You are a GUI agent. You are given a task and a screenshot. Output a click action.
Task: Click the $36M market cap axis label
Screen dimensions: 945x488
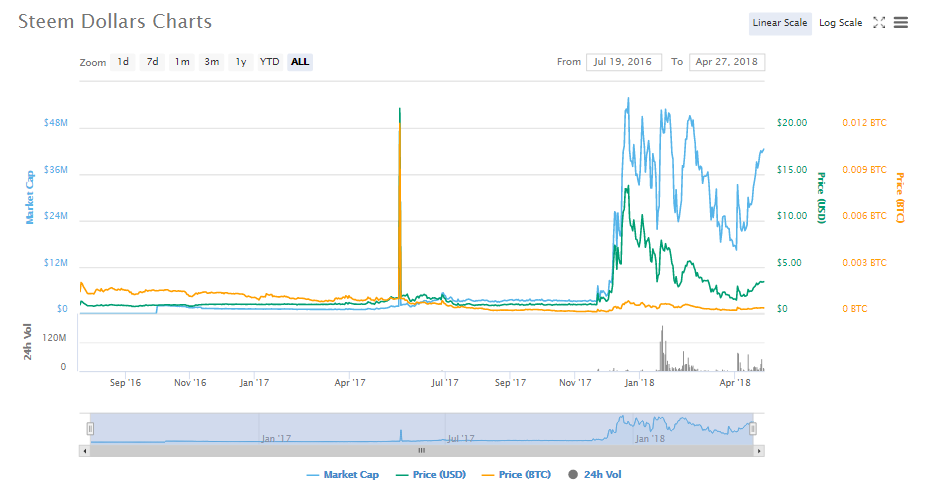pyautogui.click(x=55, y=170)
